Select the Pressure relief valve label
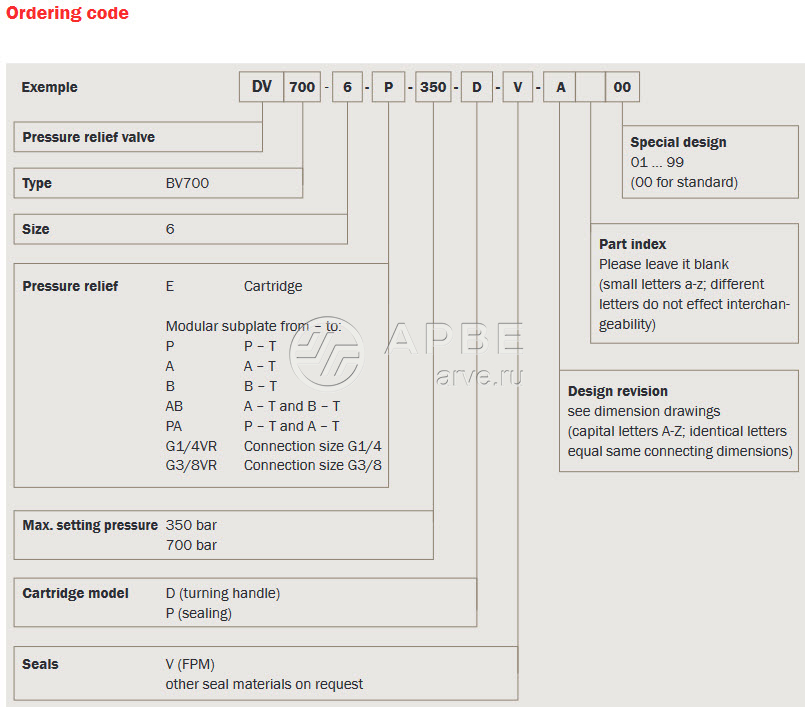Viewport: 805px width, 707px height. [89, 137]
